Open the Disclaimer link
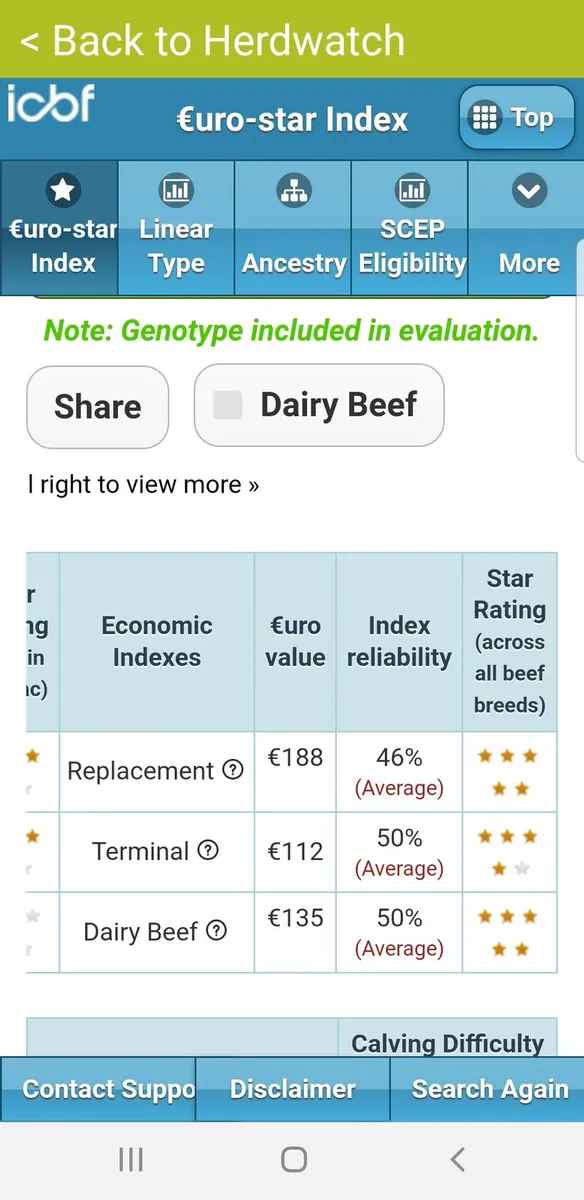584x1200 pixels. click(x=292, y=1089)
